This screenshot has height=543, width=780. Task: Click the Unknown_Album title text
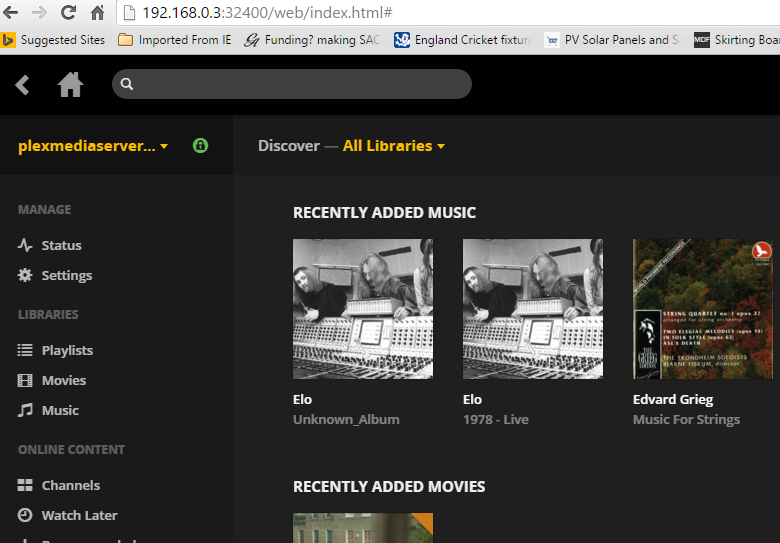tap(346, 419)
